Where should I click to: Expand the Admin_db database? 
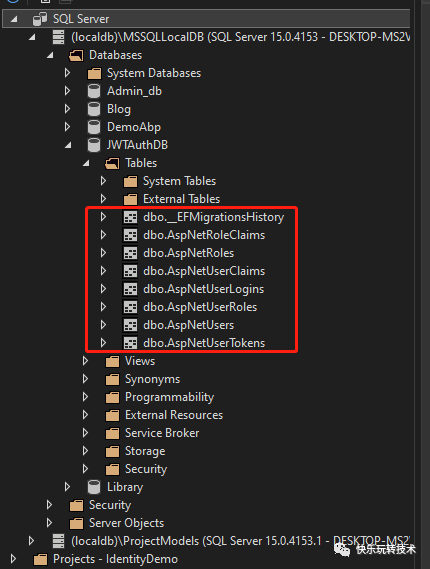[67, 91]
